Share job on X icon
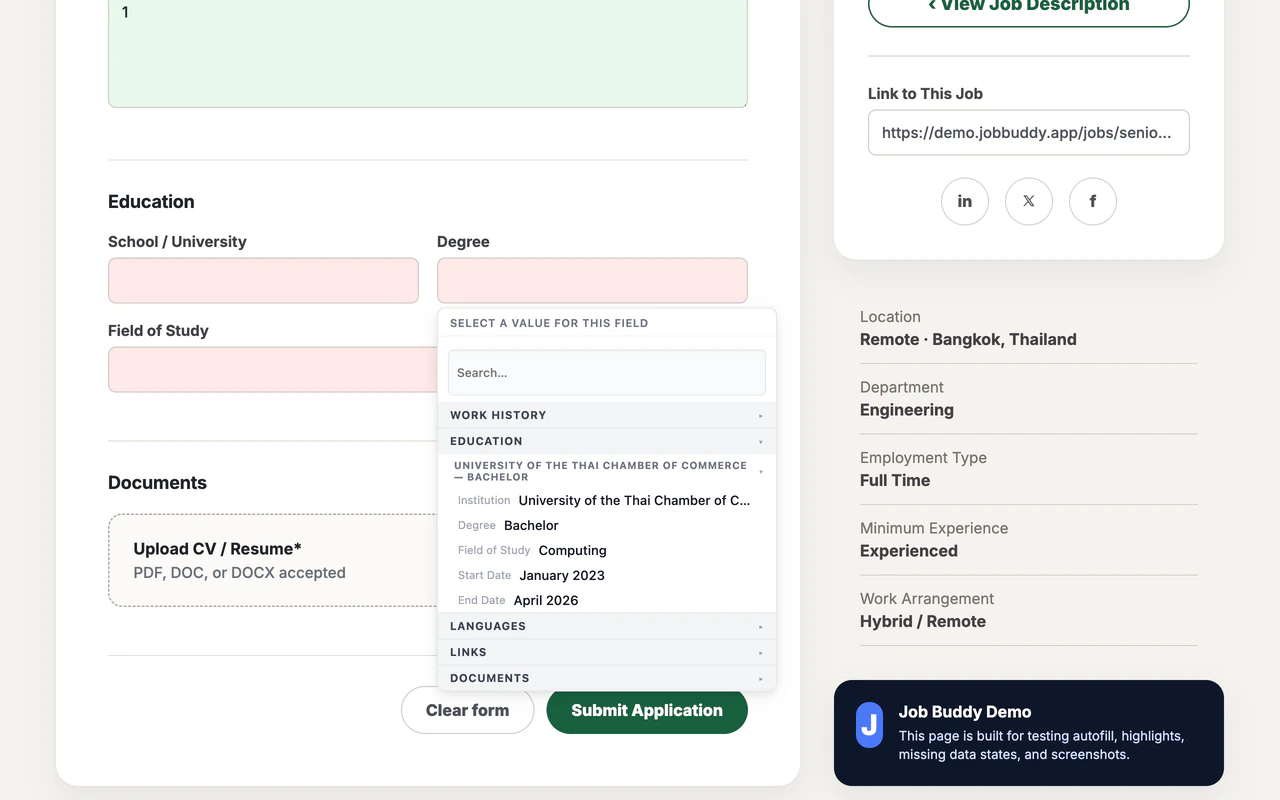 tap(1029, 201)
